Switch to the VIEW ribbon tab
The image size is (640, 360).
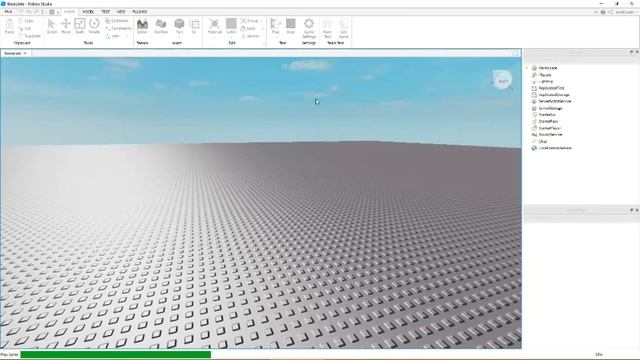121,12
